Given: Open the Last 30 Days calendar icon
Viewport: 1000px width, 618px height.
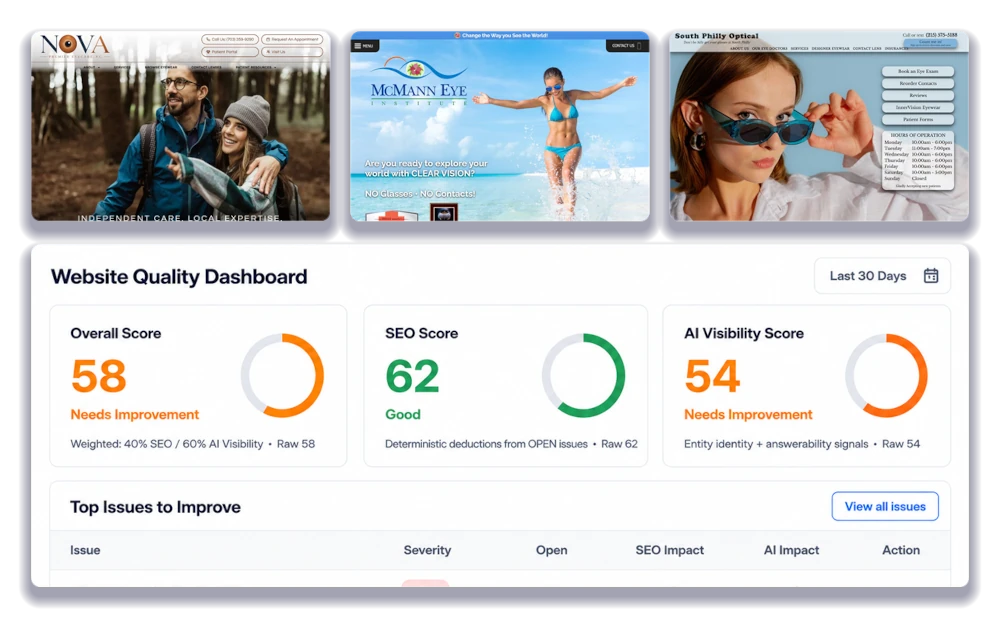Looking at the screenshot, I should point(930,276).
